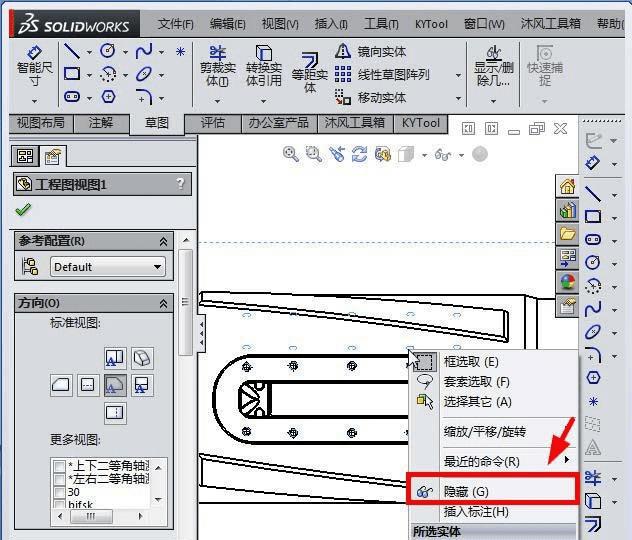
Task: Click Display/Delete Relations tool
Action: pos(493,66)
